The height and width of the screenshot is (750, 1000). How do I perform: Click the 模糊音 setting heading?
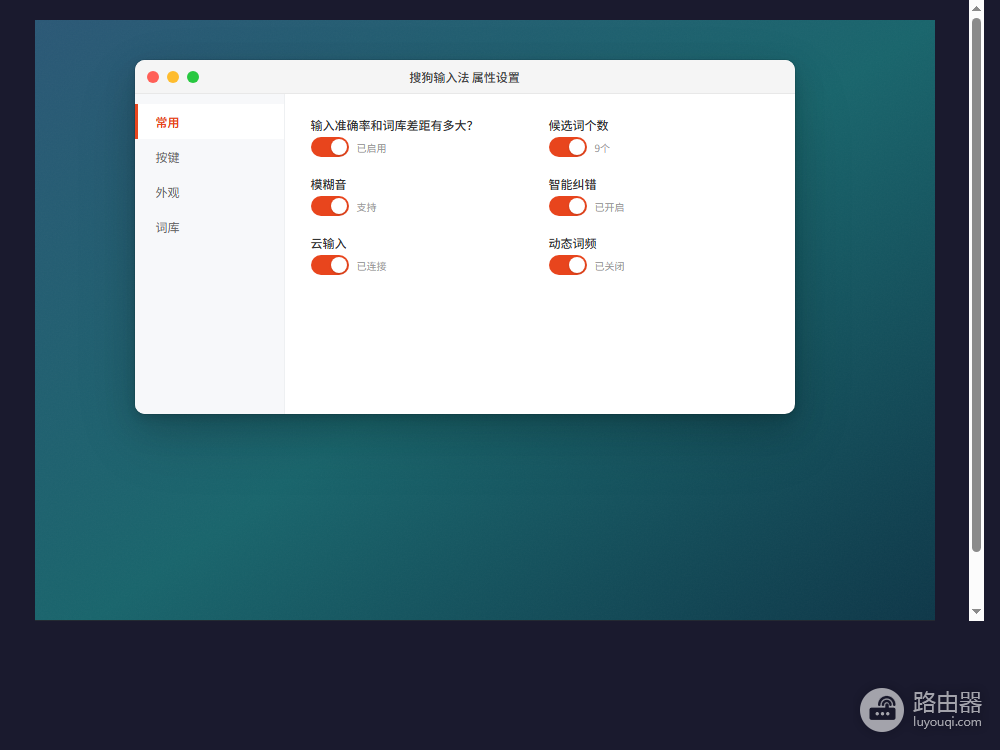click(x=328, y=185)
